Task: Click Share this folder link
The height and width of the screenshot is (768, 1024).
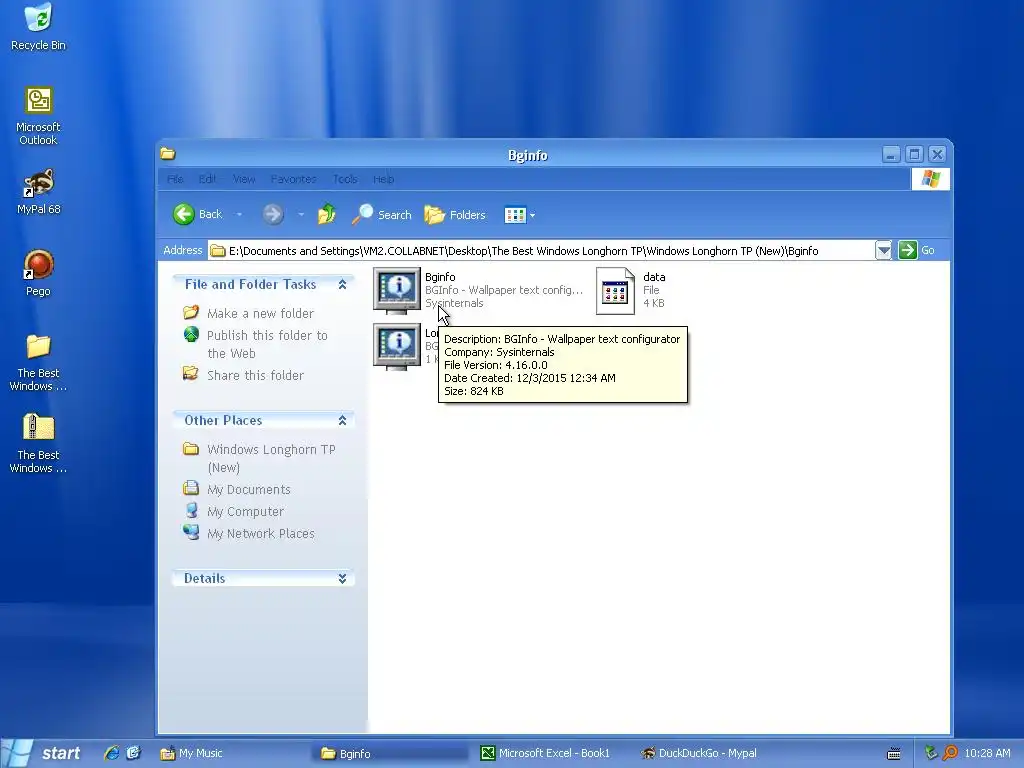Action: (255, 376)
